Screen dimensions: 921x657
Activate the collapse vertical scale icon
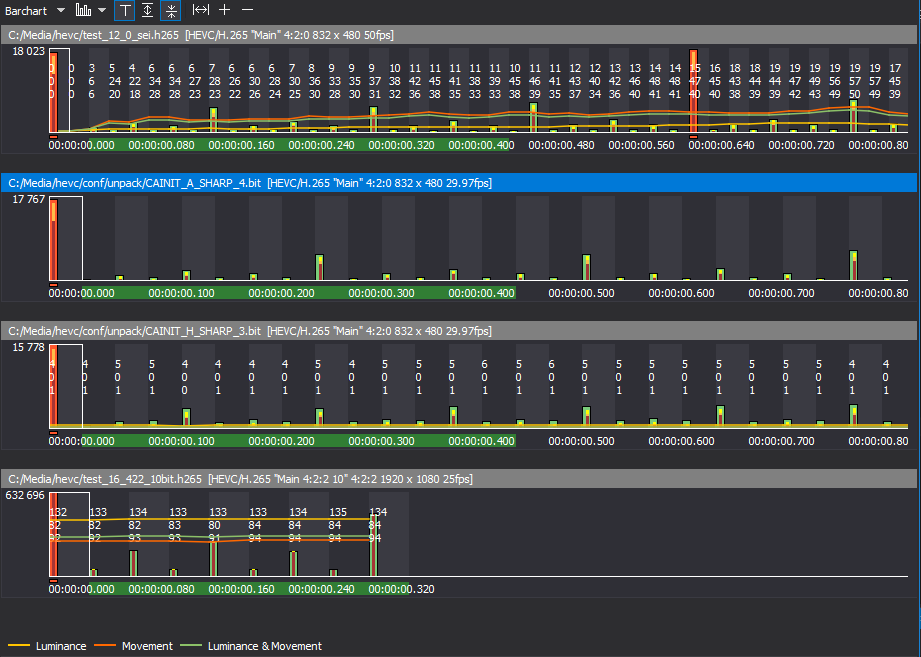pos(169,11)
